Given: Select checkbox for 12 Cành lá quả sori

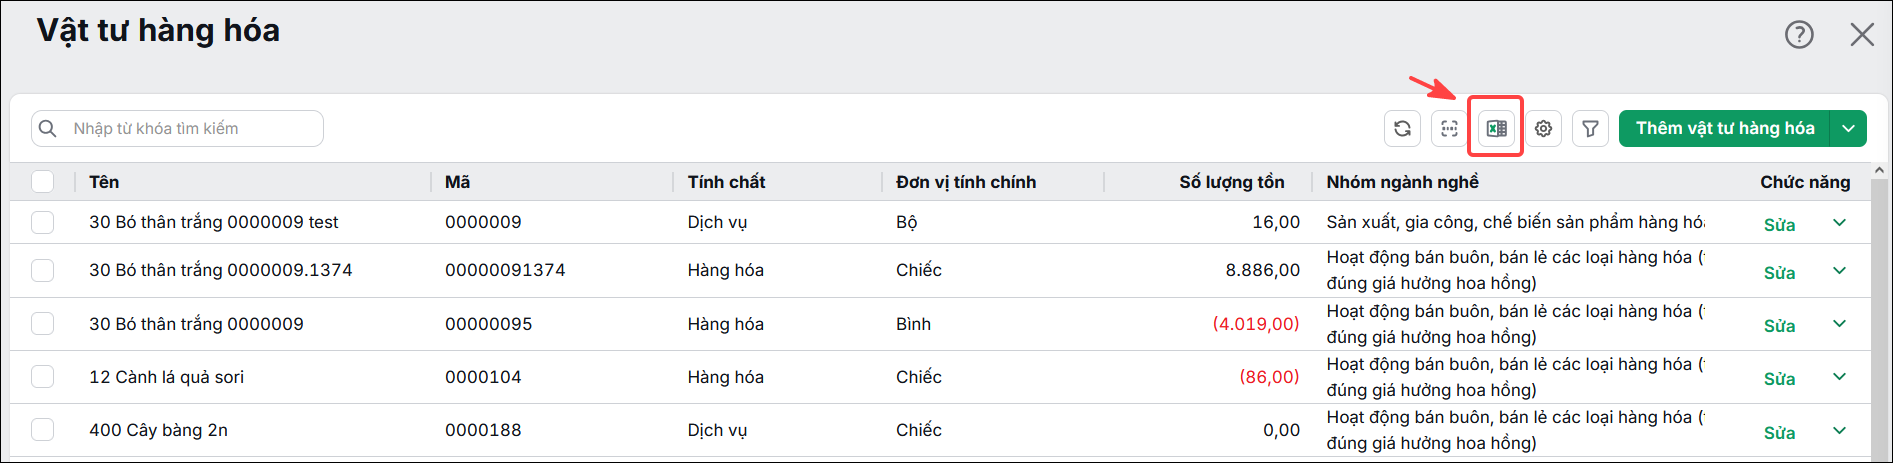Looking at the screenshot, I should (x=42, y=377).
